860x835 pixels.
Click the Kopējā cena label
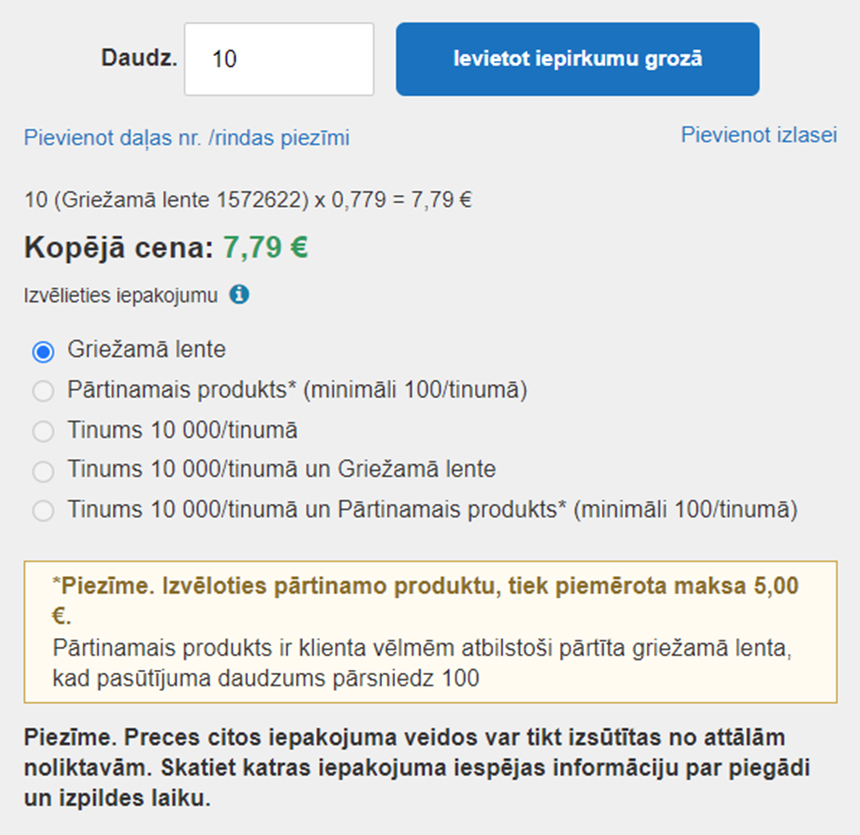119,248
